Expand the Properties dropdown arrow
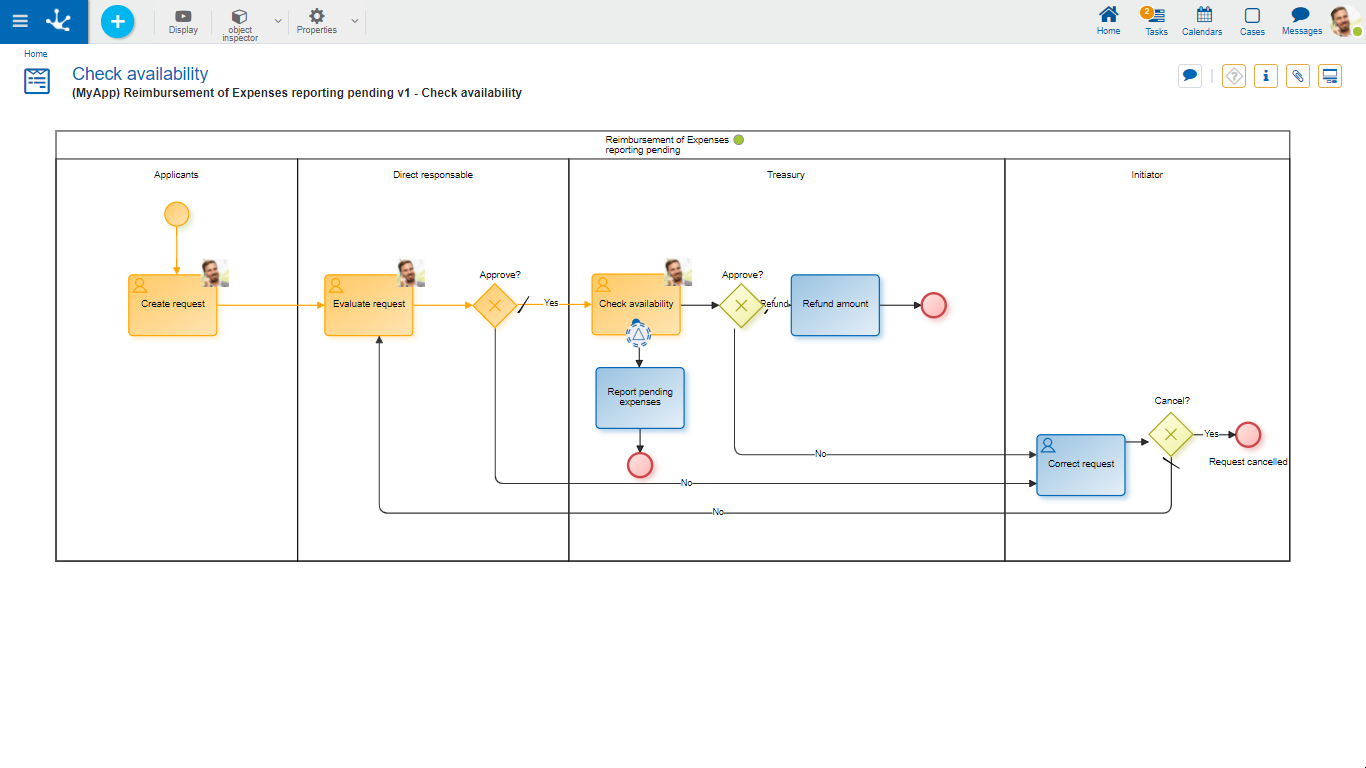The height and width of the screenshot is (768, 1366). 355,21
